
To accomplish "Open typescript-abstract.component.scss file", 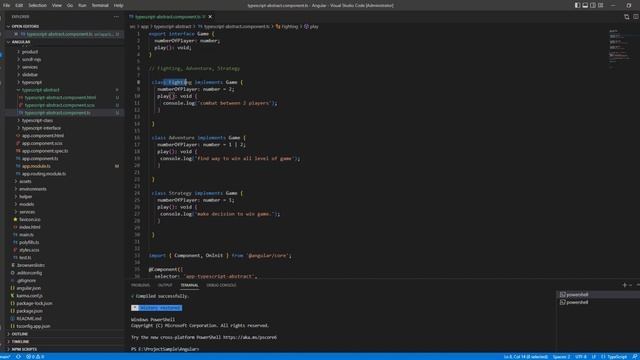I will coord(60,105).
